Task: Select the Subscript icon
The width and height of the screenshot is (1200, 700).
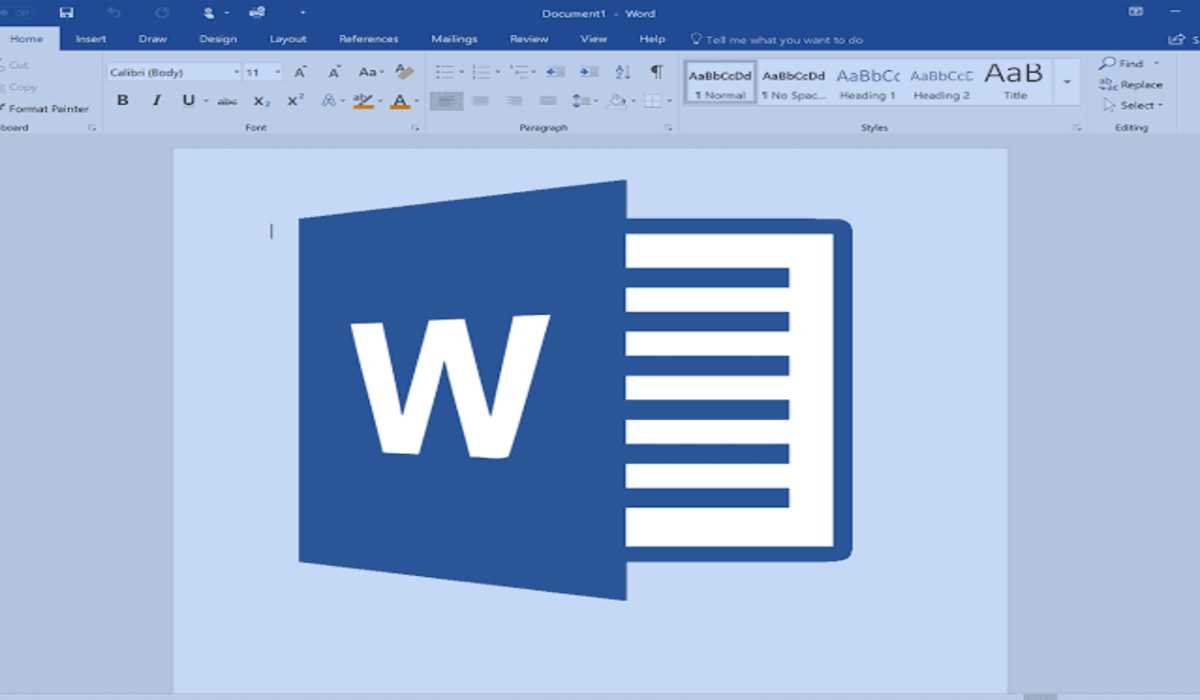Action: coord(262,100)
